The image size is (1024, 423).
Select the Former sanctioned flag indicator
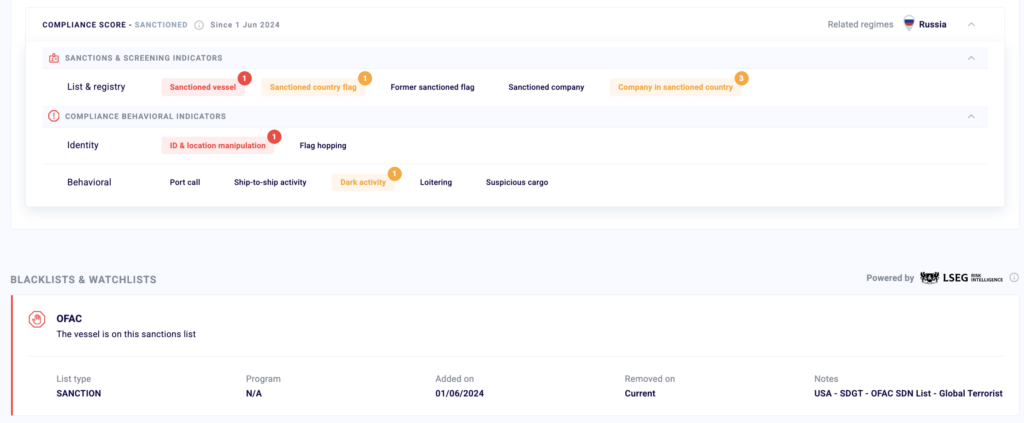(x=432, y=87)
